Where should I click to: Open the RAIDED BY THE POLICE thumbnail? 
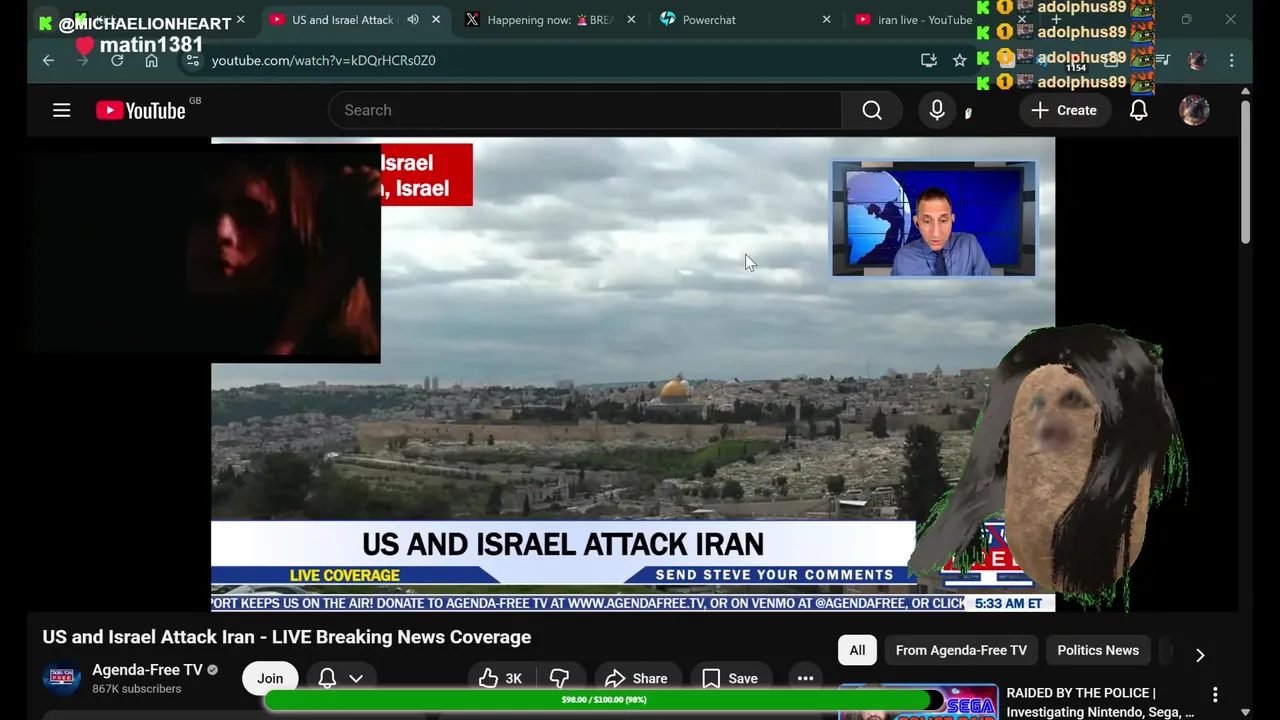click(x=918, y=702)
